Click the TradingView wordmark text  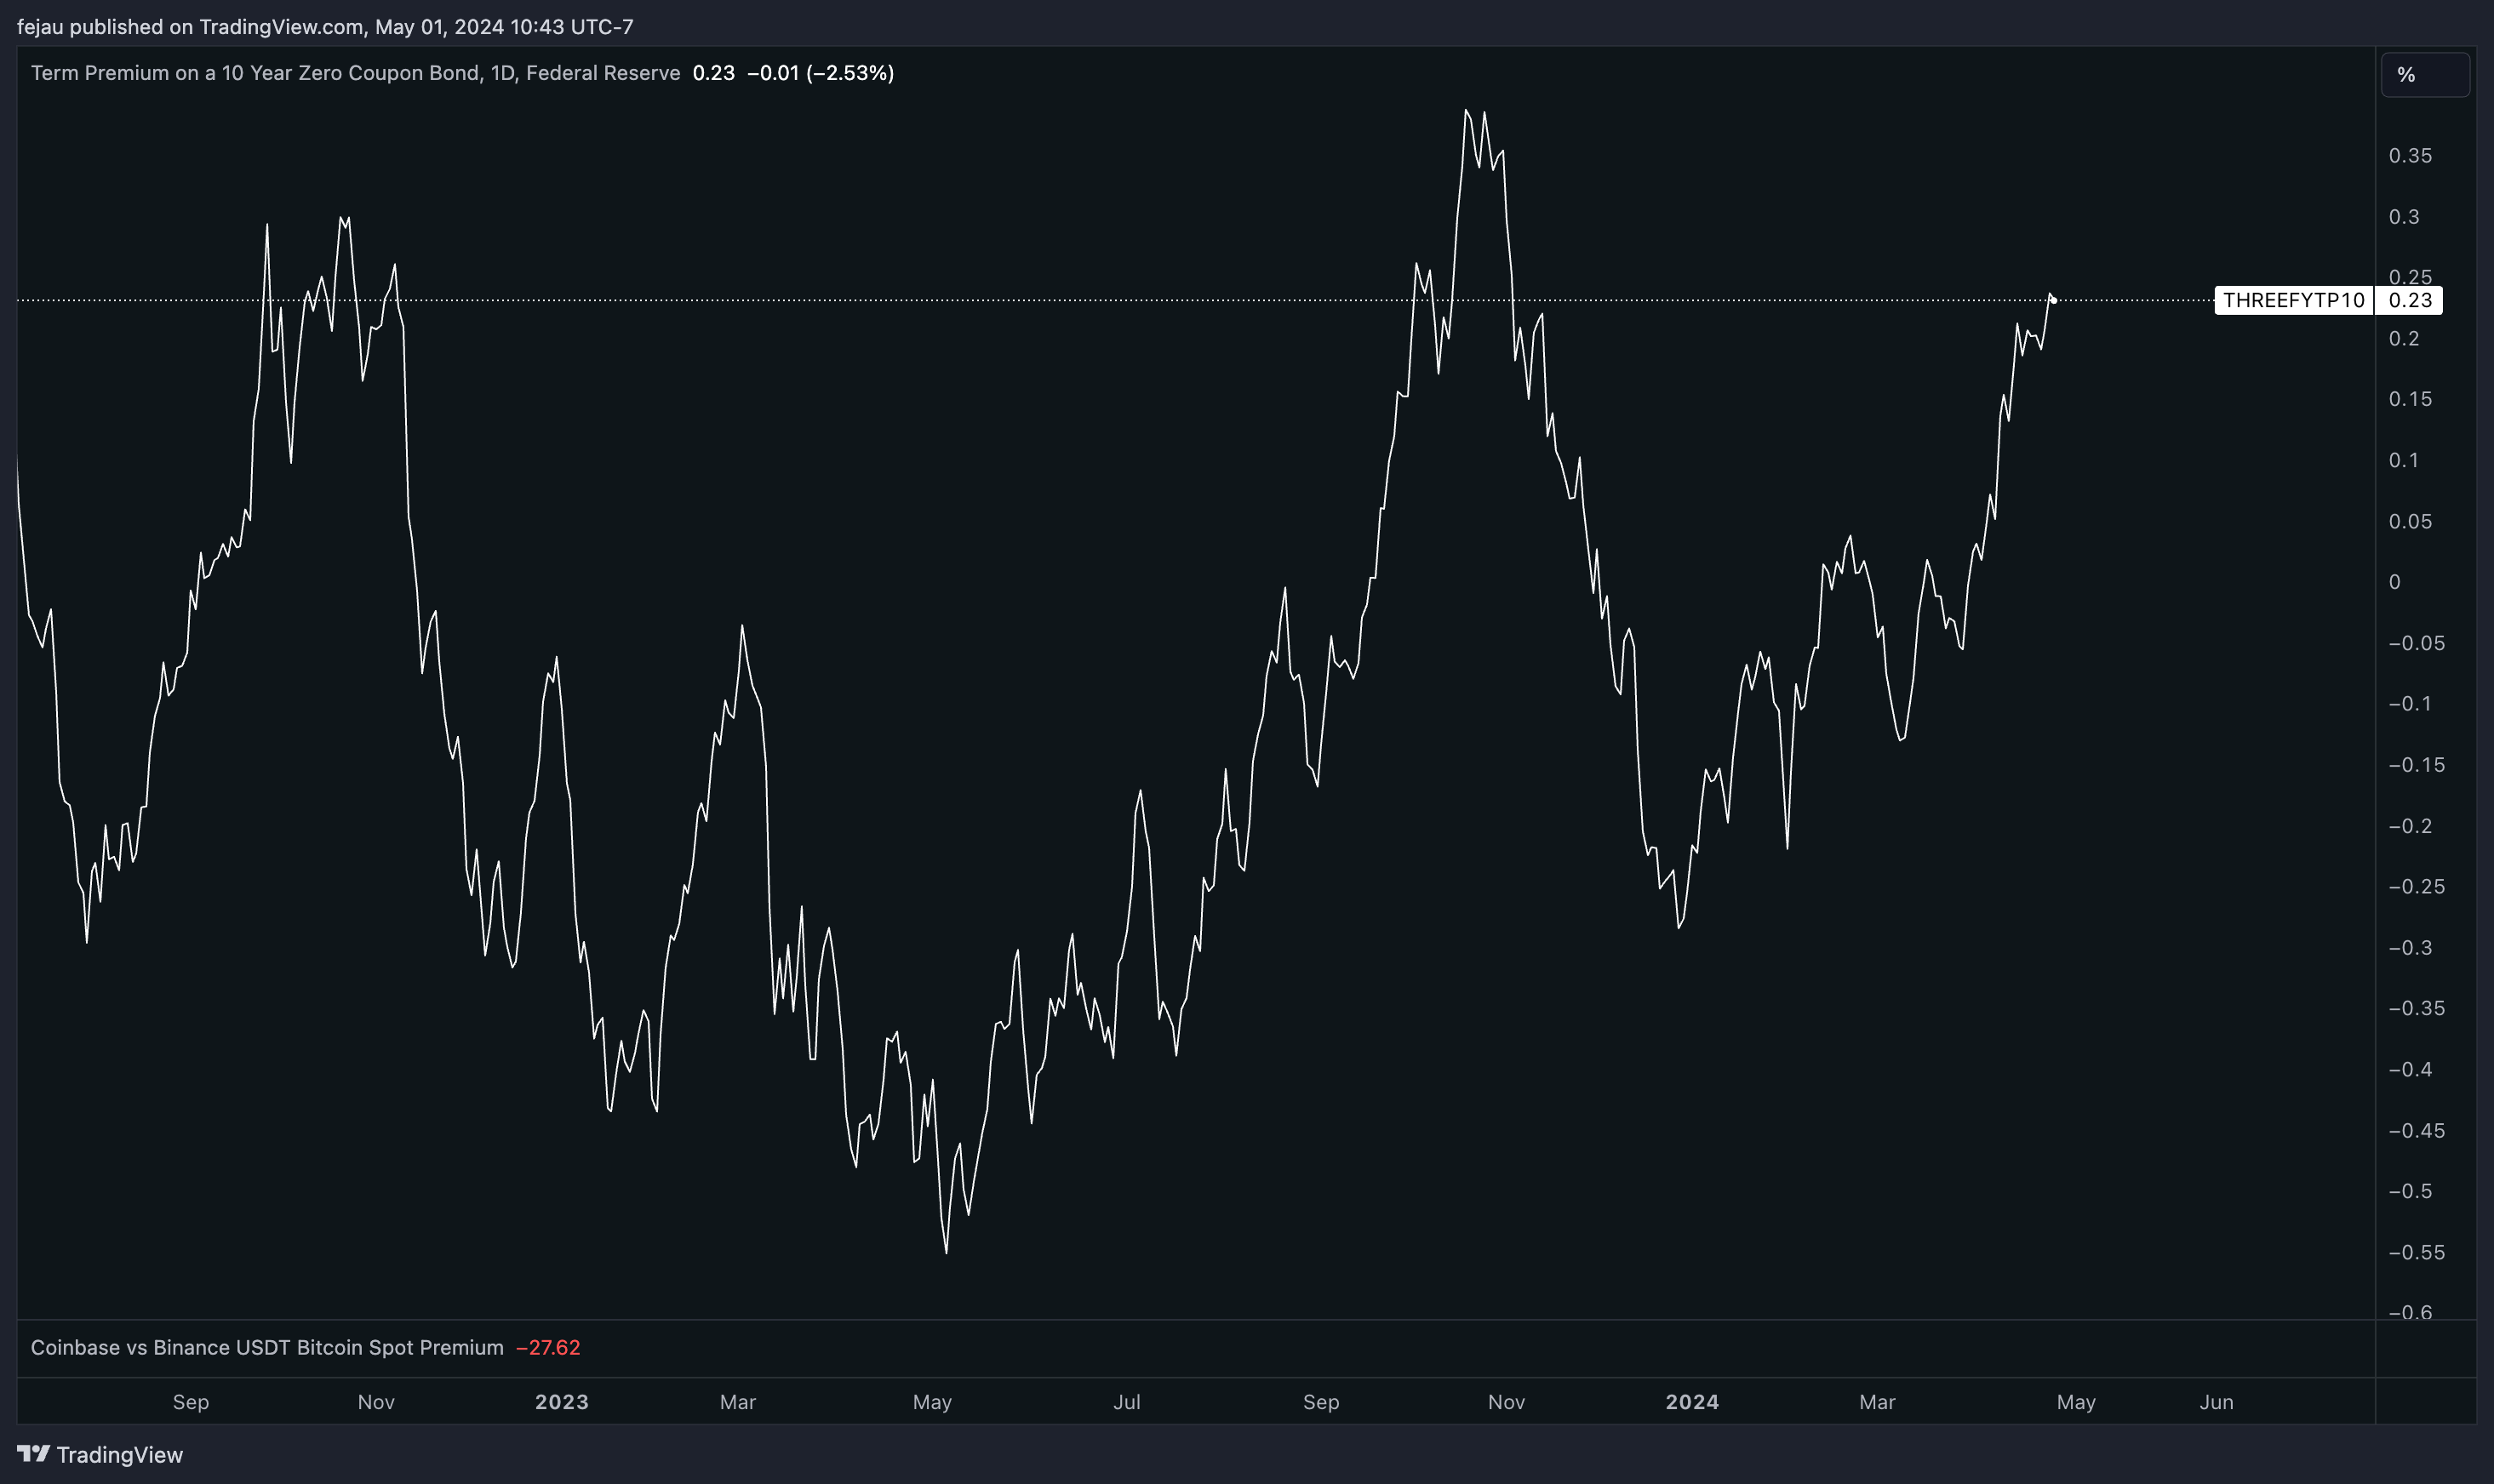click(x=119, y=1454)
